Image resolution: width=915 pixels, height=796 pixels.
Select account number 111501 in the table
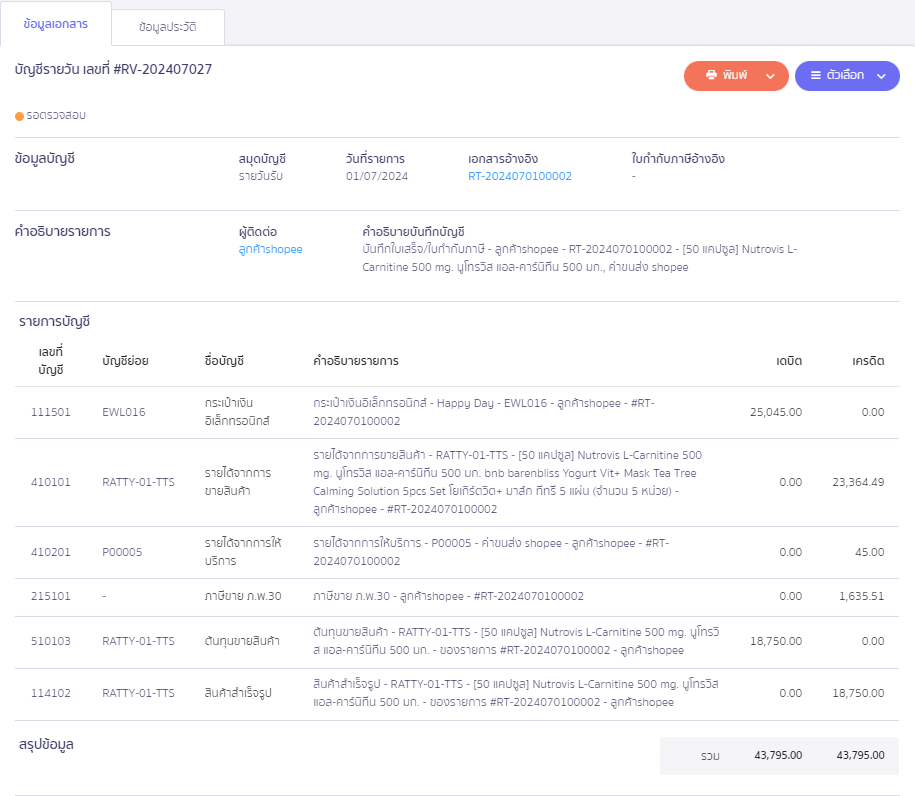[51, 411]
